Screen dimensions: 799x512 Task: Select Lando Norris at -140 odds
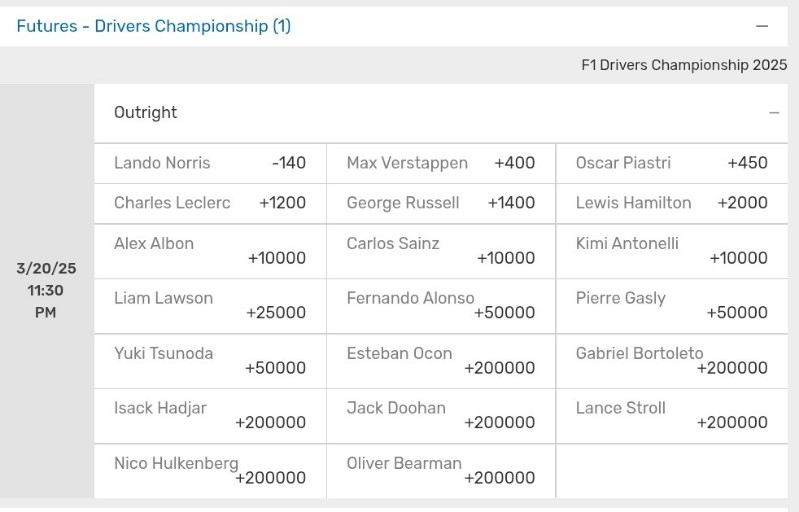[x=210, y=163]
